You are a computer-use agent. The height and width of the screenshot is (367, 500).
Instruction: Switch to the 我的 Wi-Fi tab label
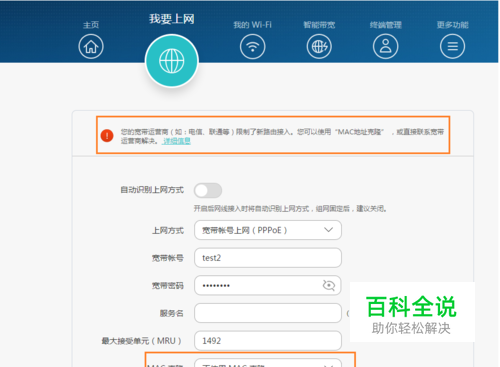point(252,25)
